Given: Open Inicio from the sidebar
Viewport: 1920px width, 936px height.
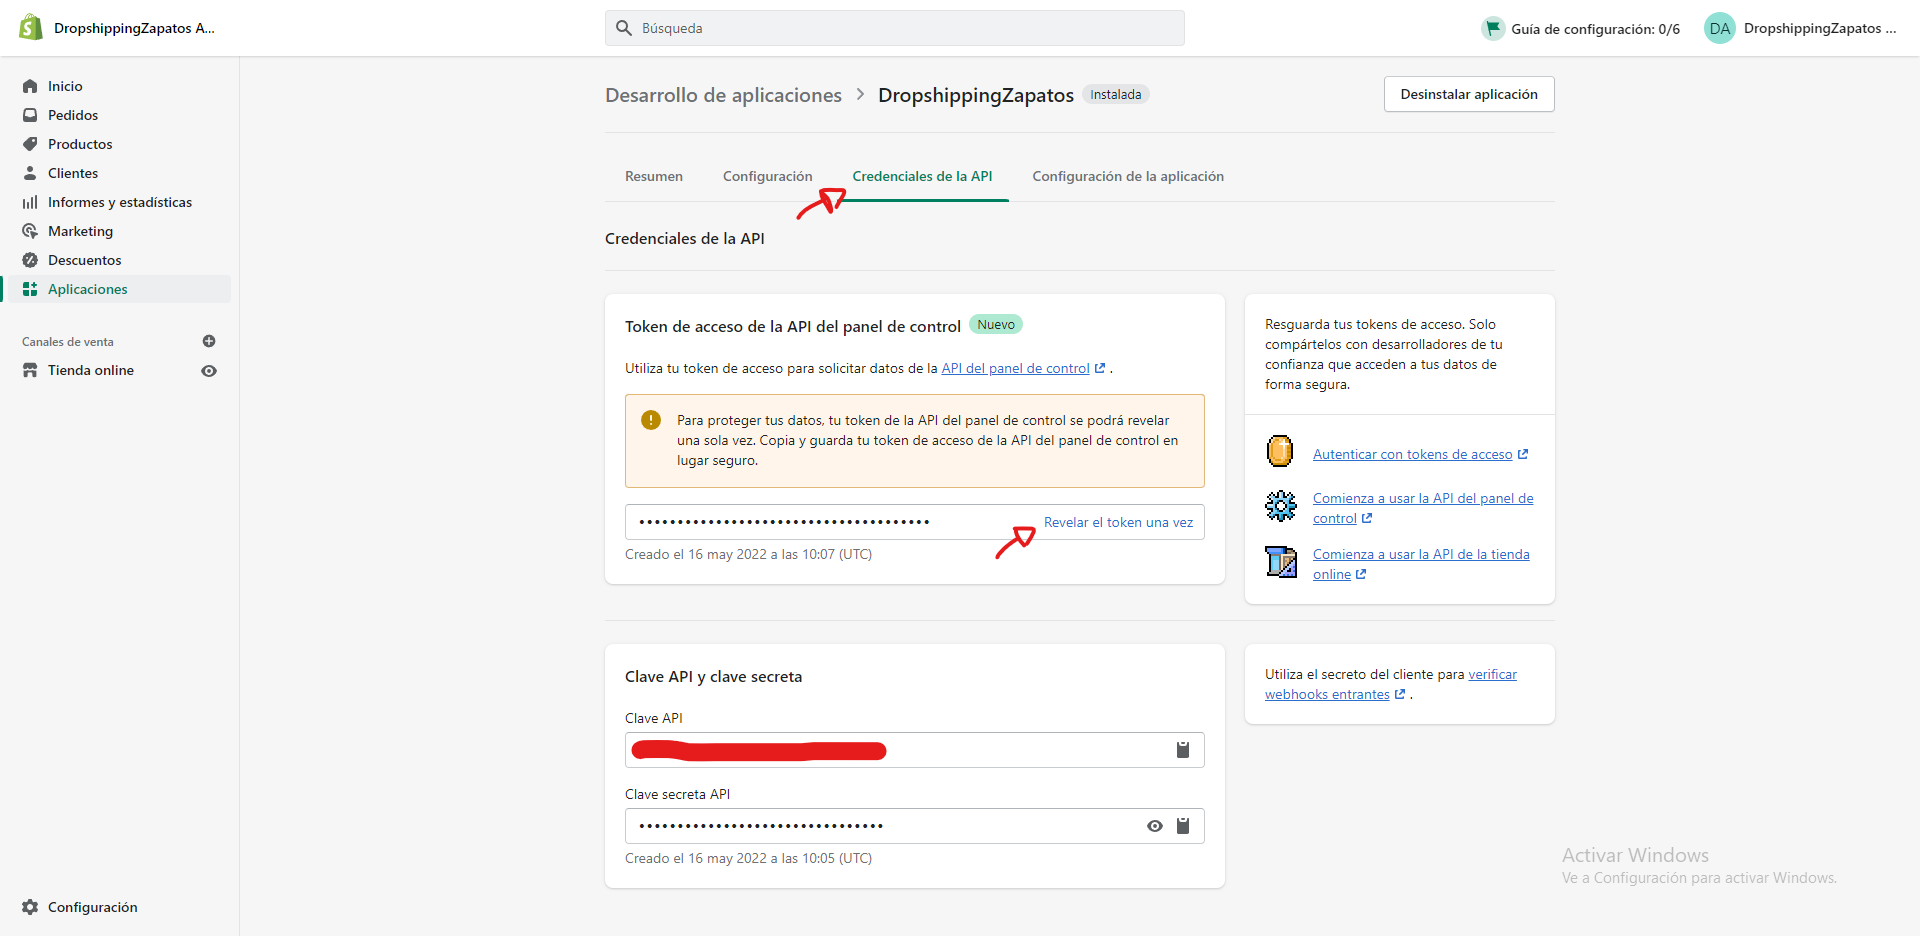Looking at the screenshot, I should tap(65, 86).
